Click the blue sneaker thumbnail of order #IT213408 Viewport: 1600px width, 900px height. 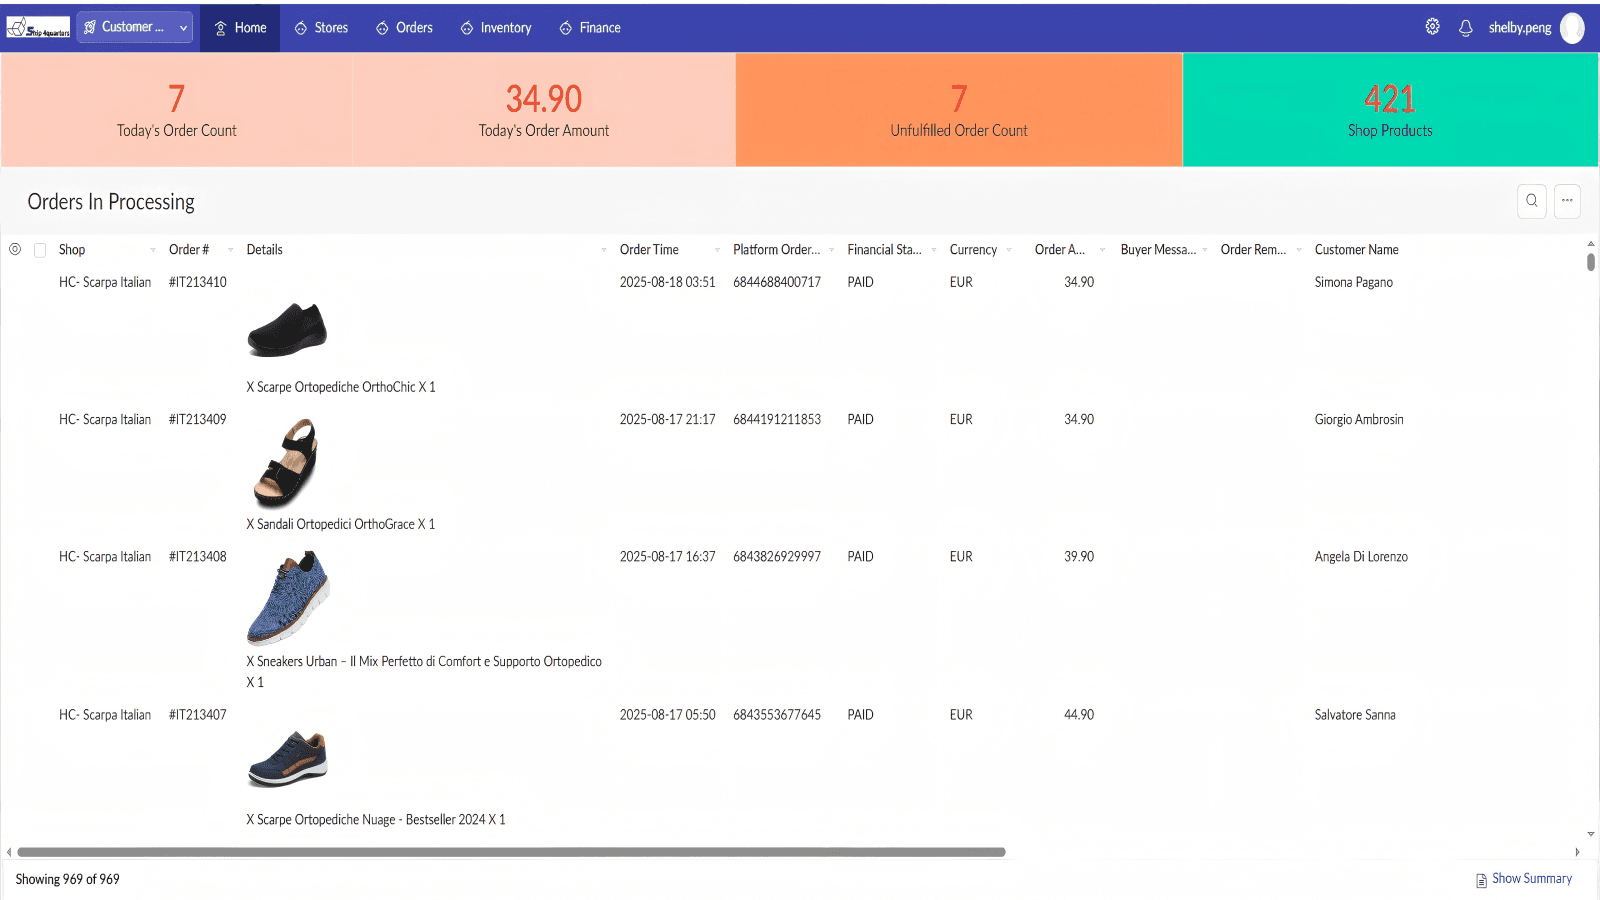point(288,598)
